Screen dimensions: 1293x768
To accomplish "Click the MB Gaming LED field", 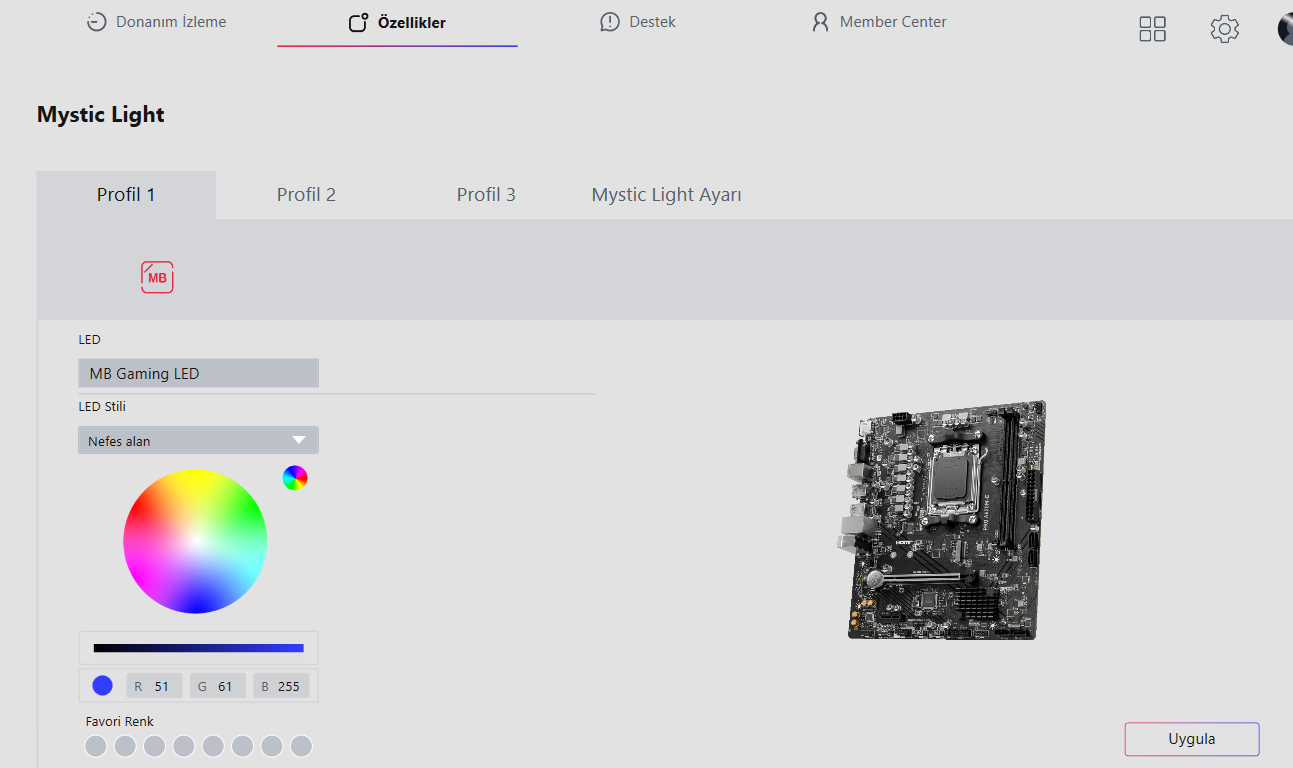I will (x=198, y=373).
